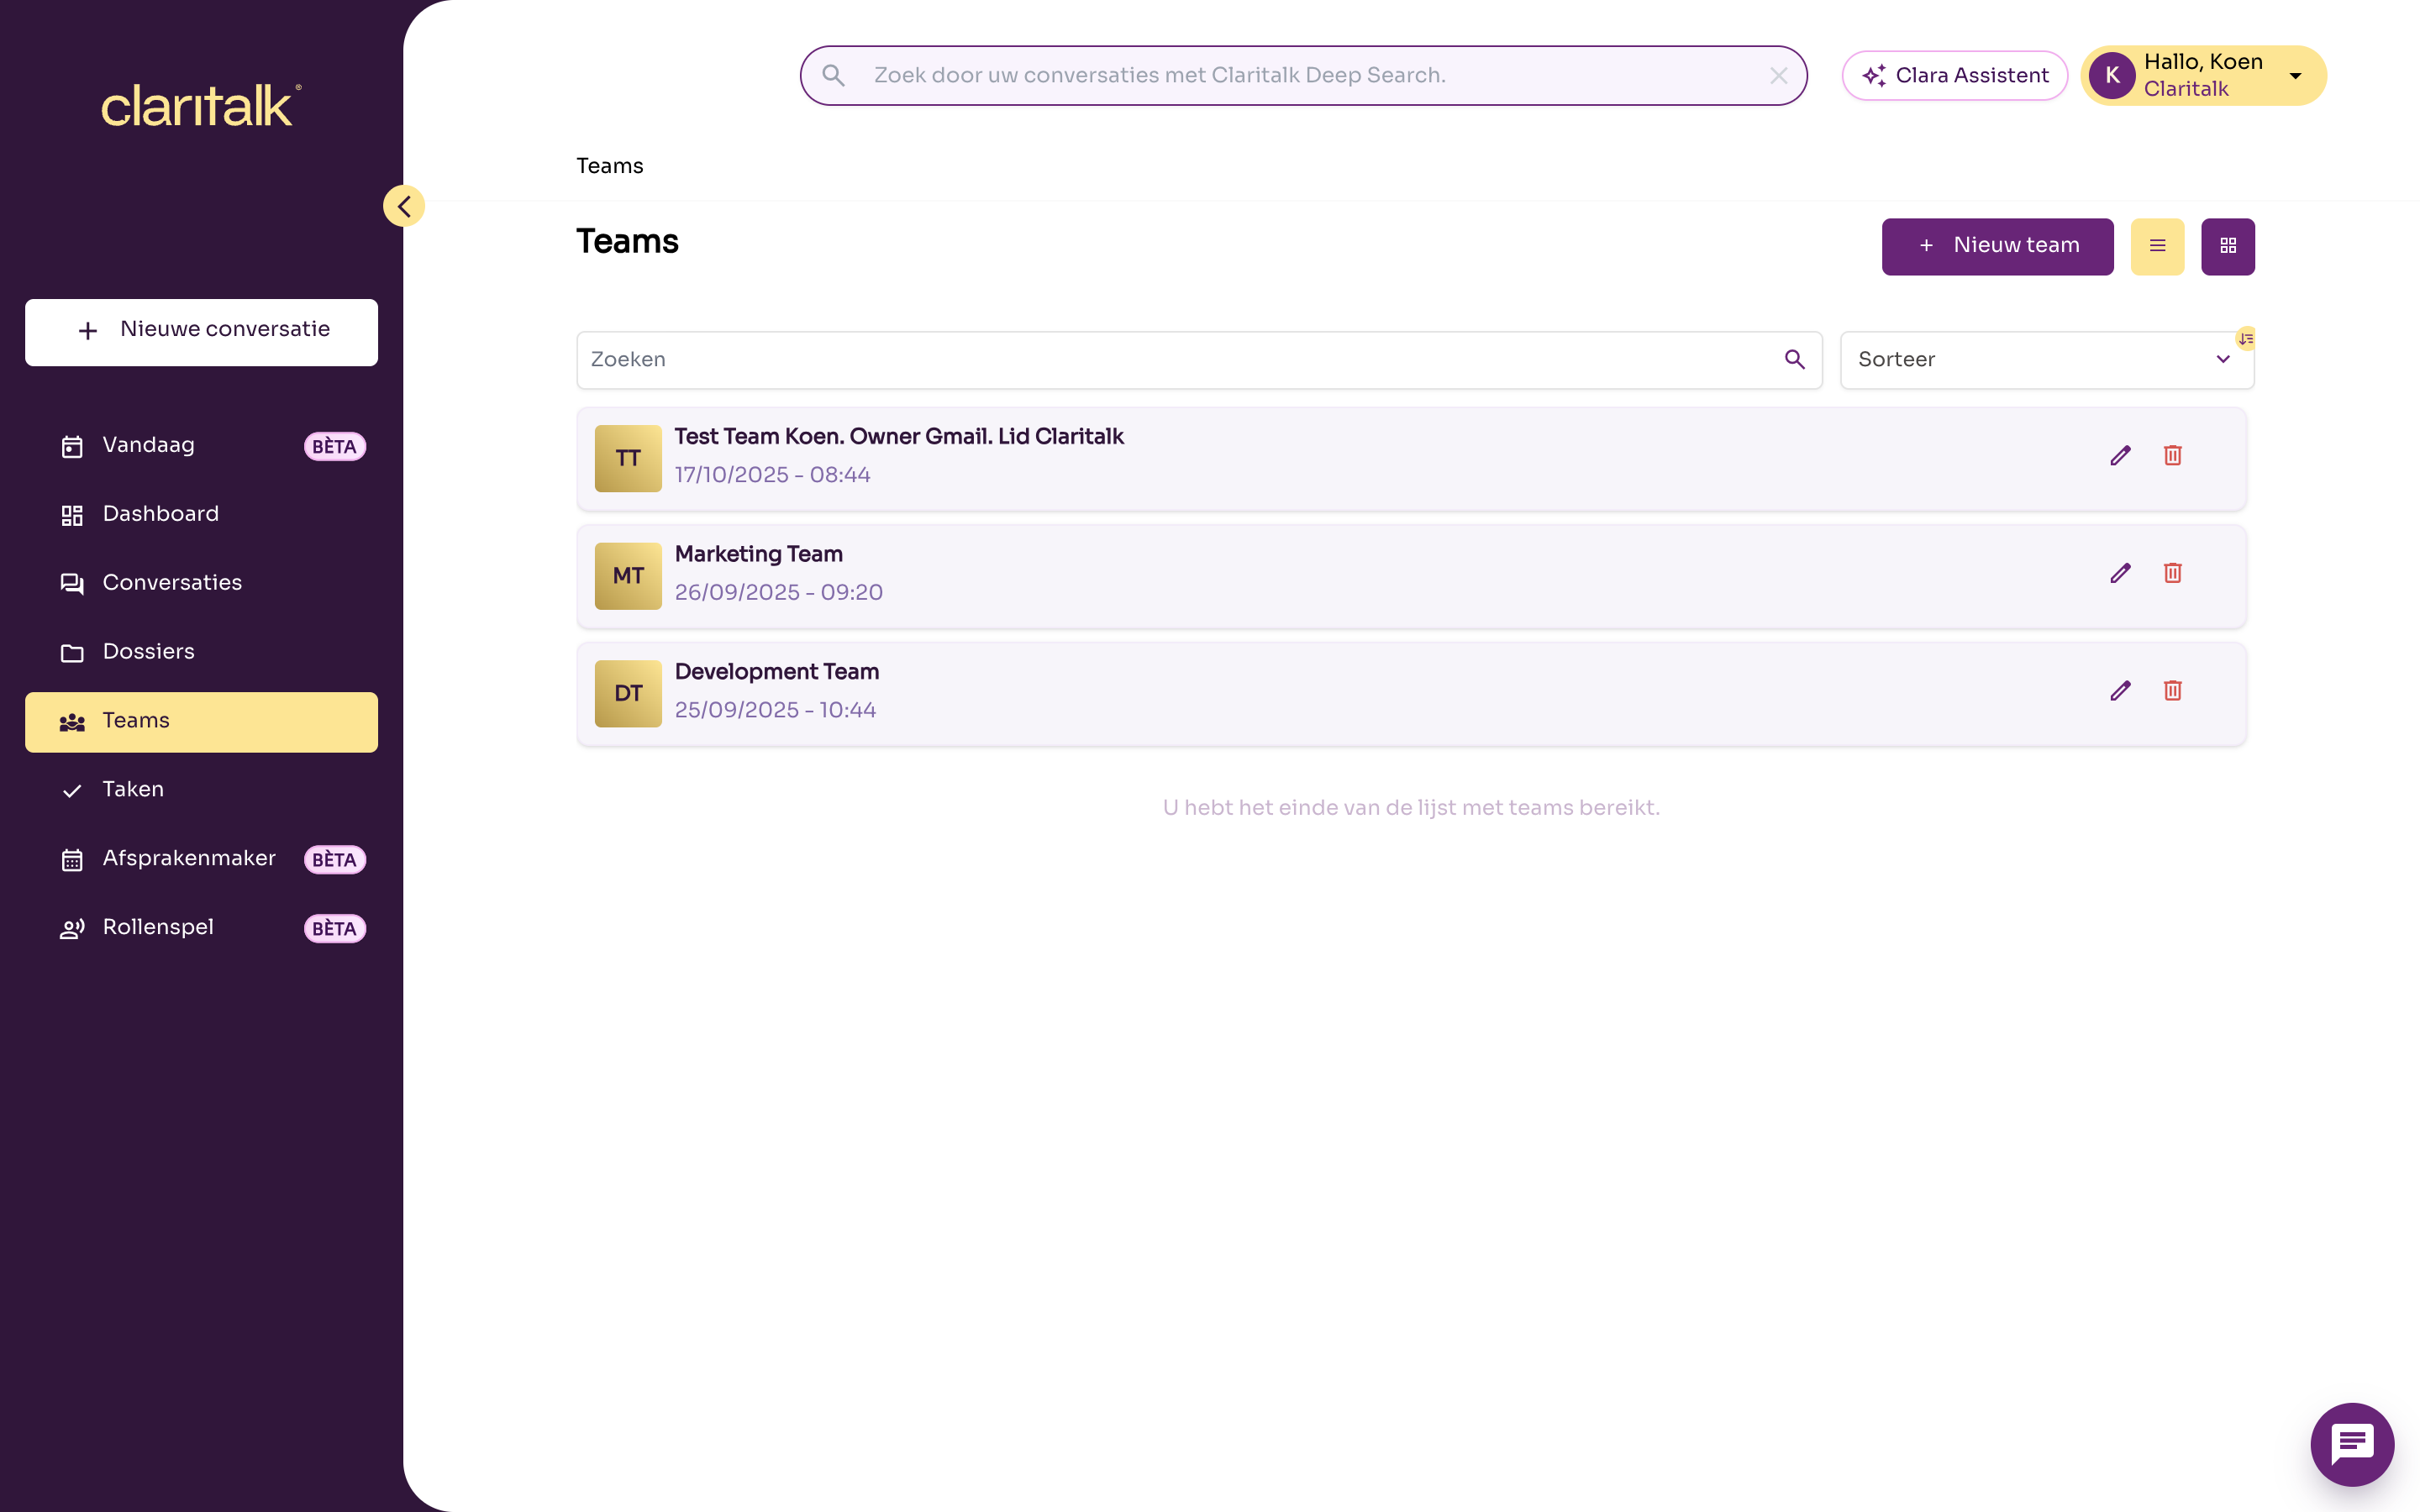Launch Clara Assistent
2420x1512 pixels.
coord(1954,76)
